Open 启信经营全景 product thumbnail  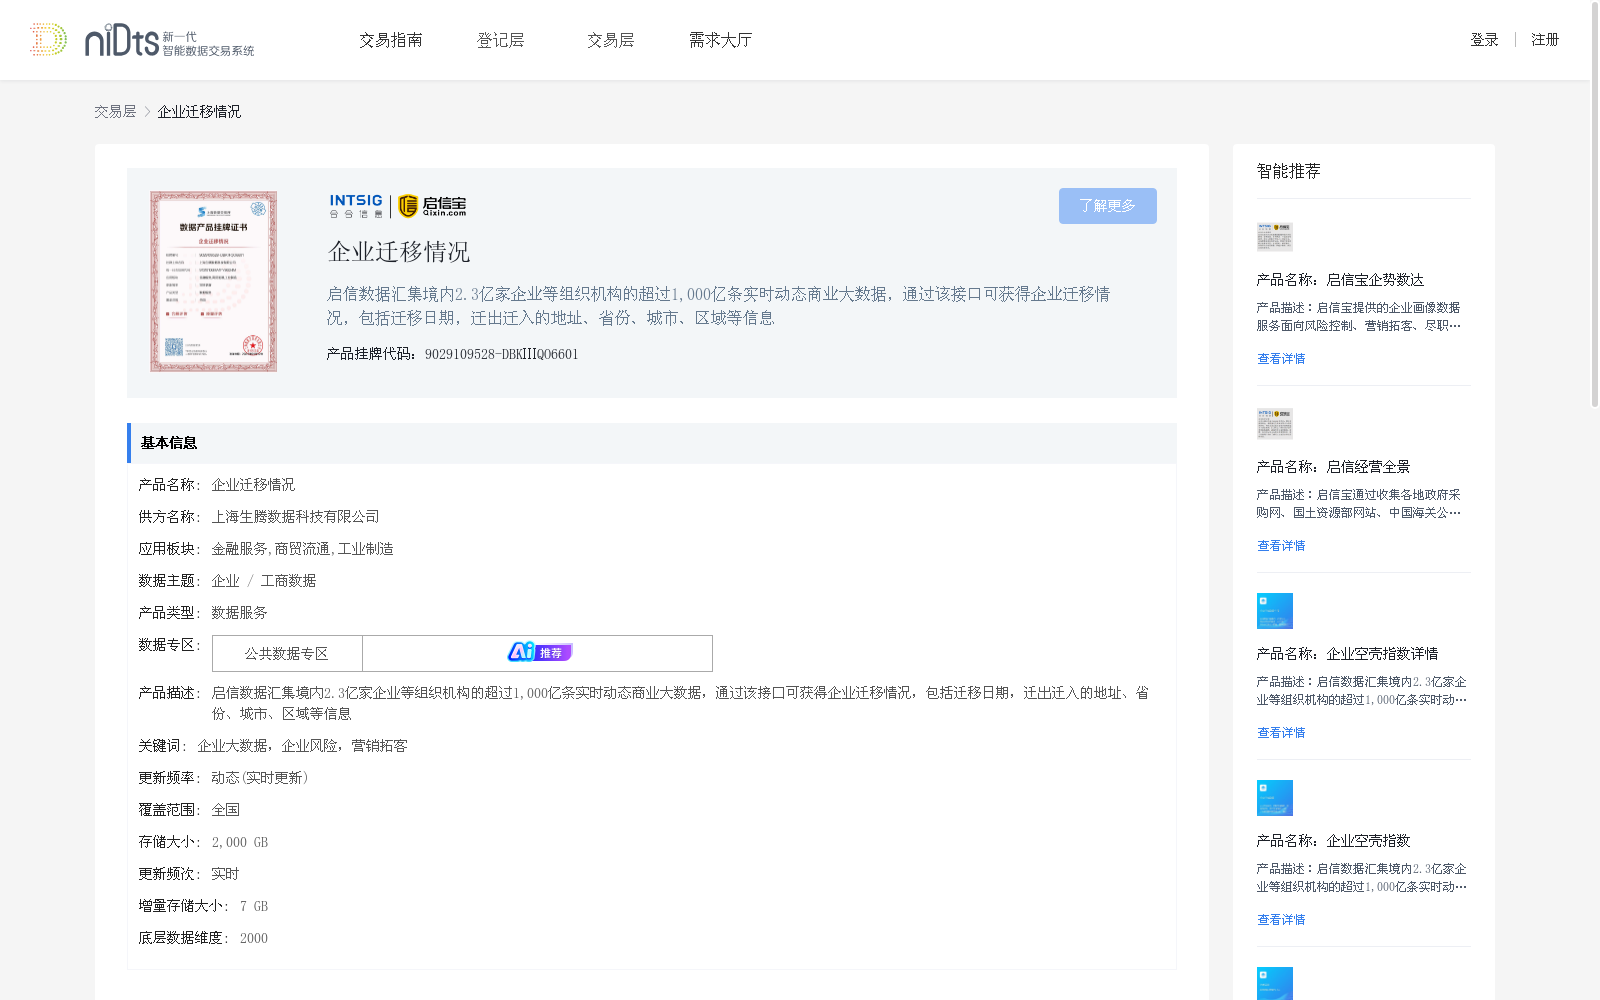click(x=1275, y=424)
